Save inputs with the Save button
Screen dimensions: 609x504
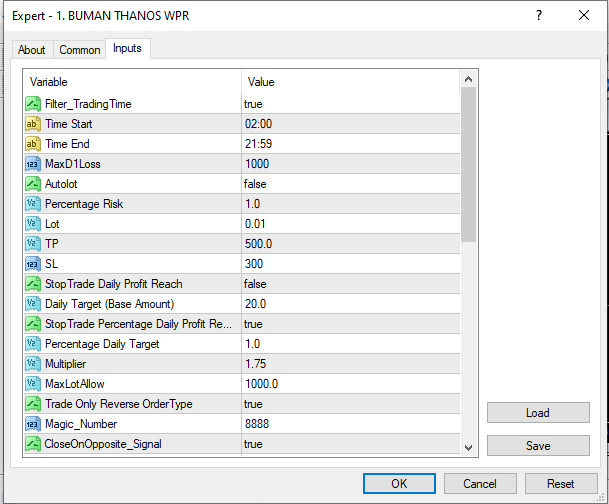coord(538,445)
